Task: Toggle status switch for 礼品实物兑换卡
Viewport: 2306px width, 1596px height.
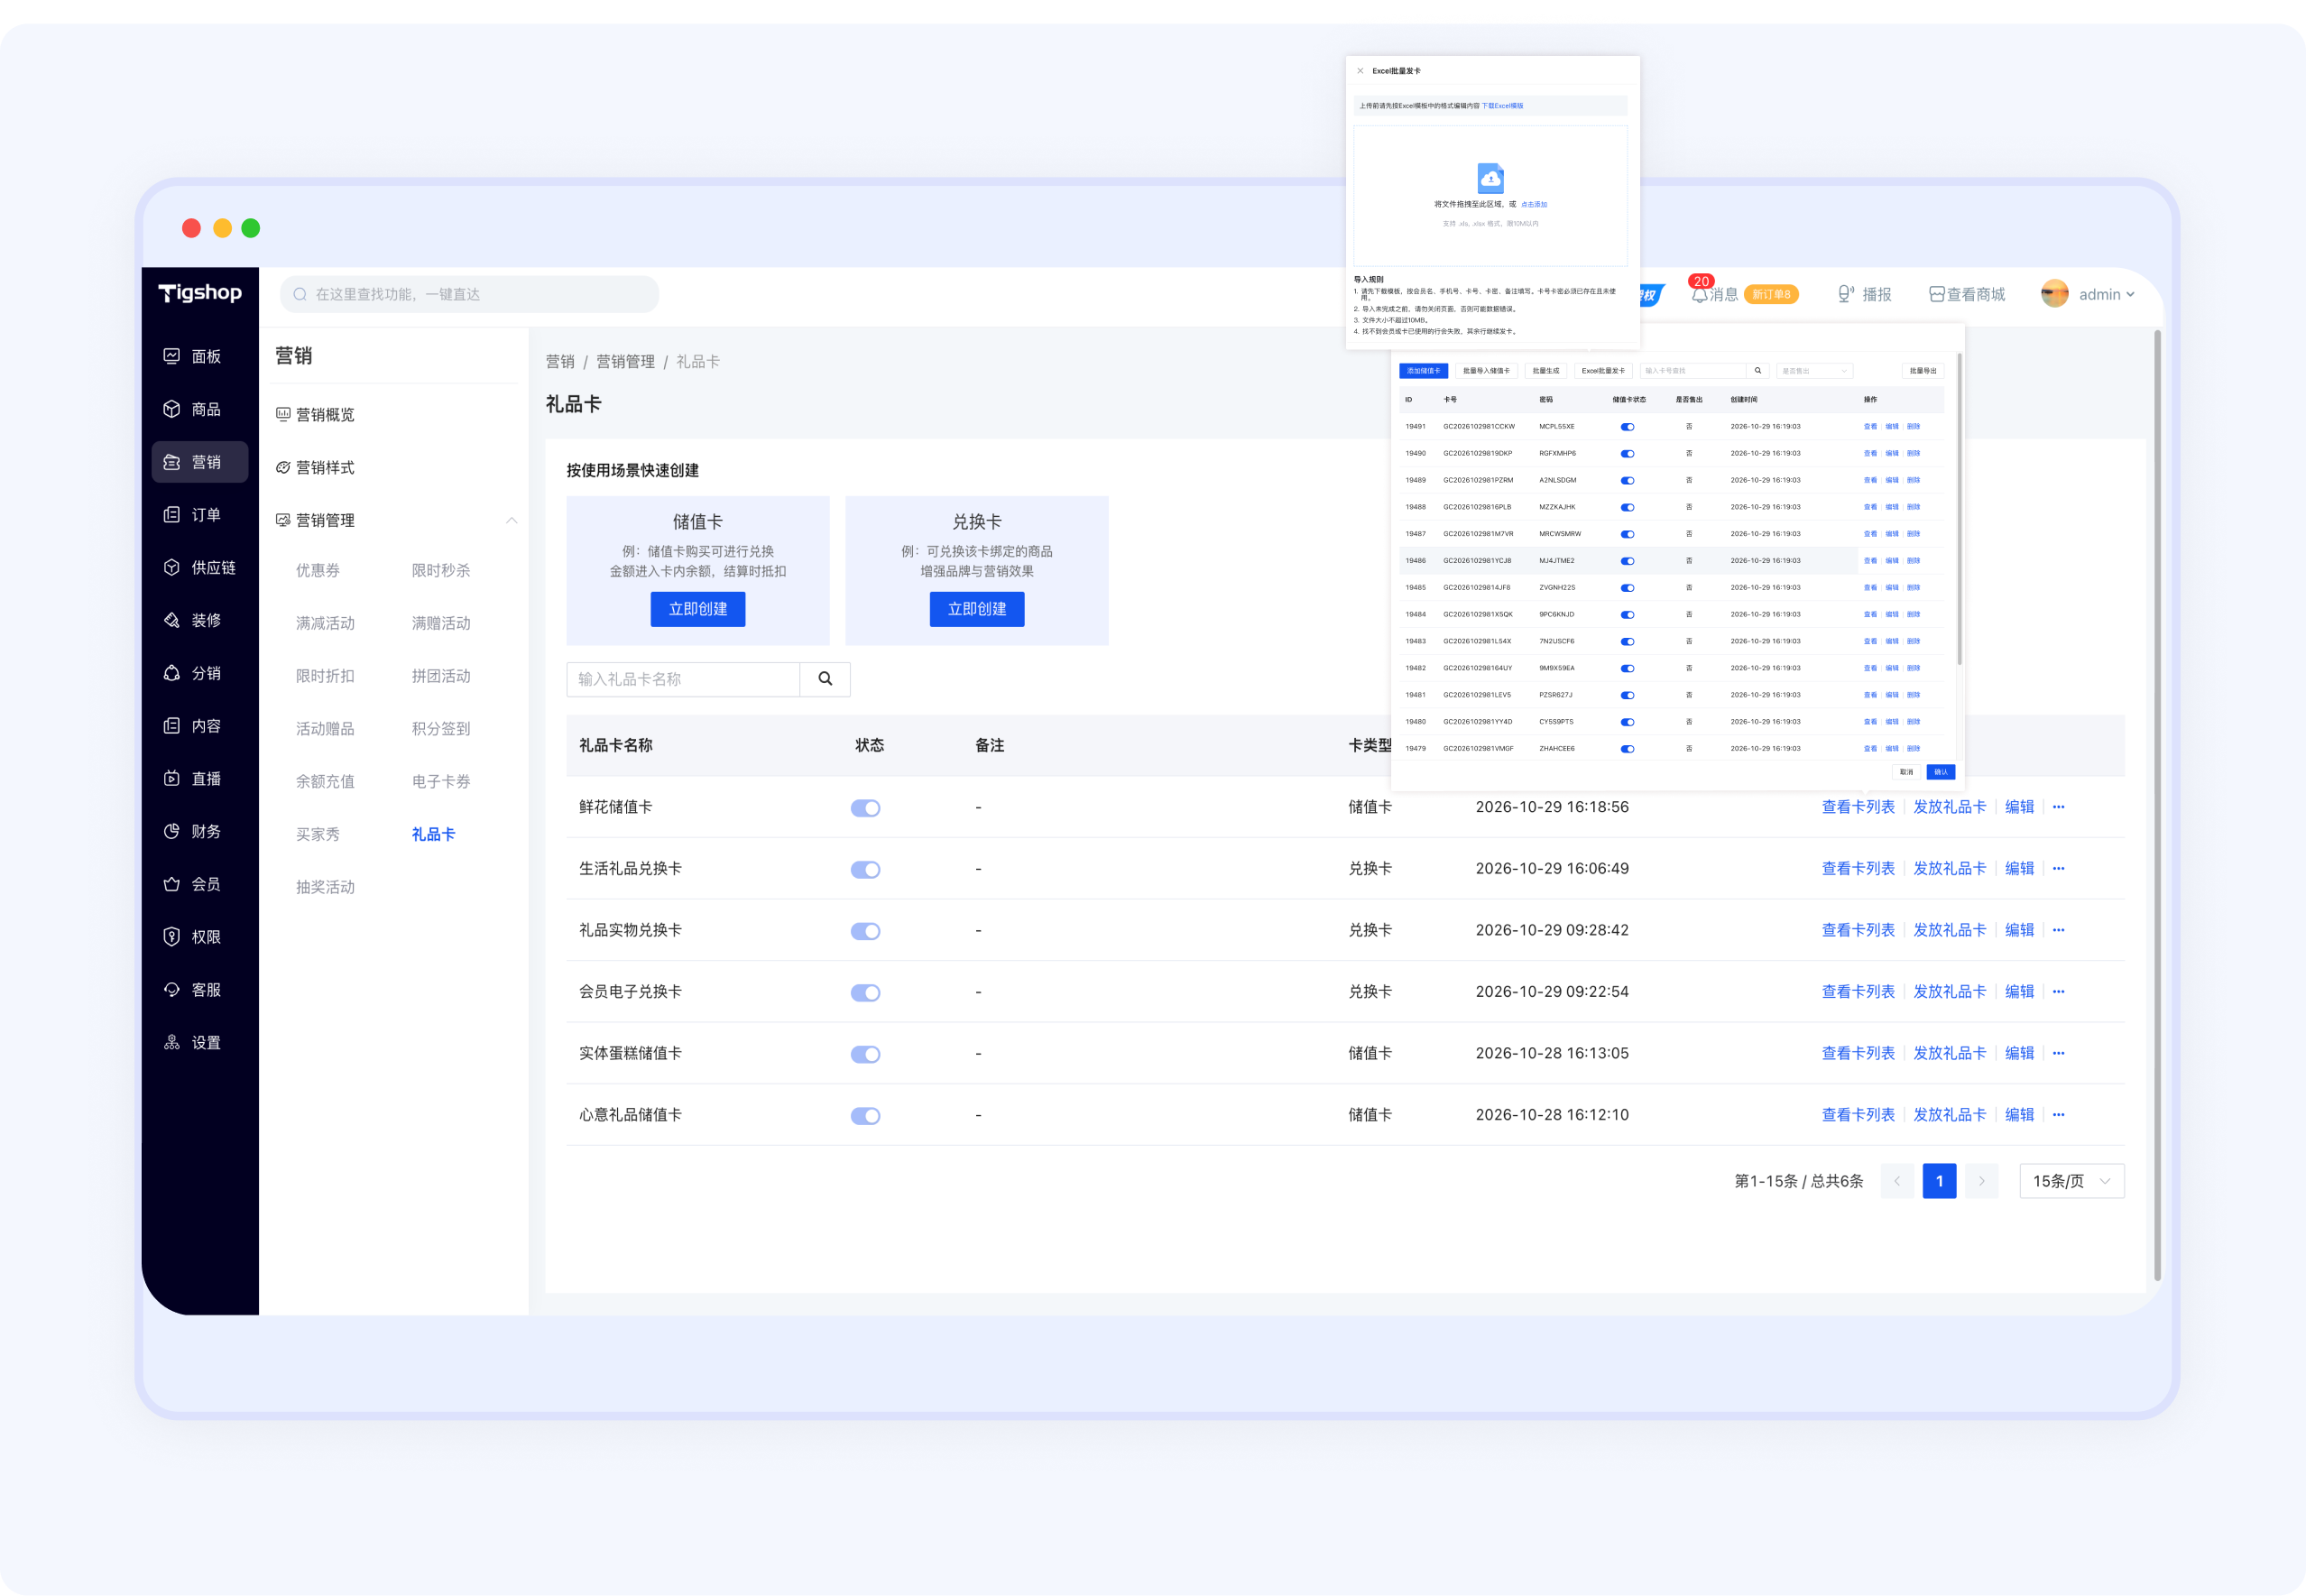Action: point(865,931)
